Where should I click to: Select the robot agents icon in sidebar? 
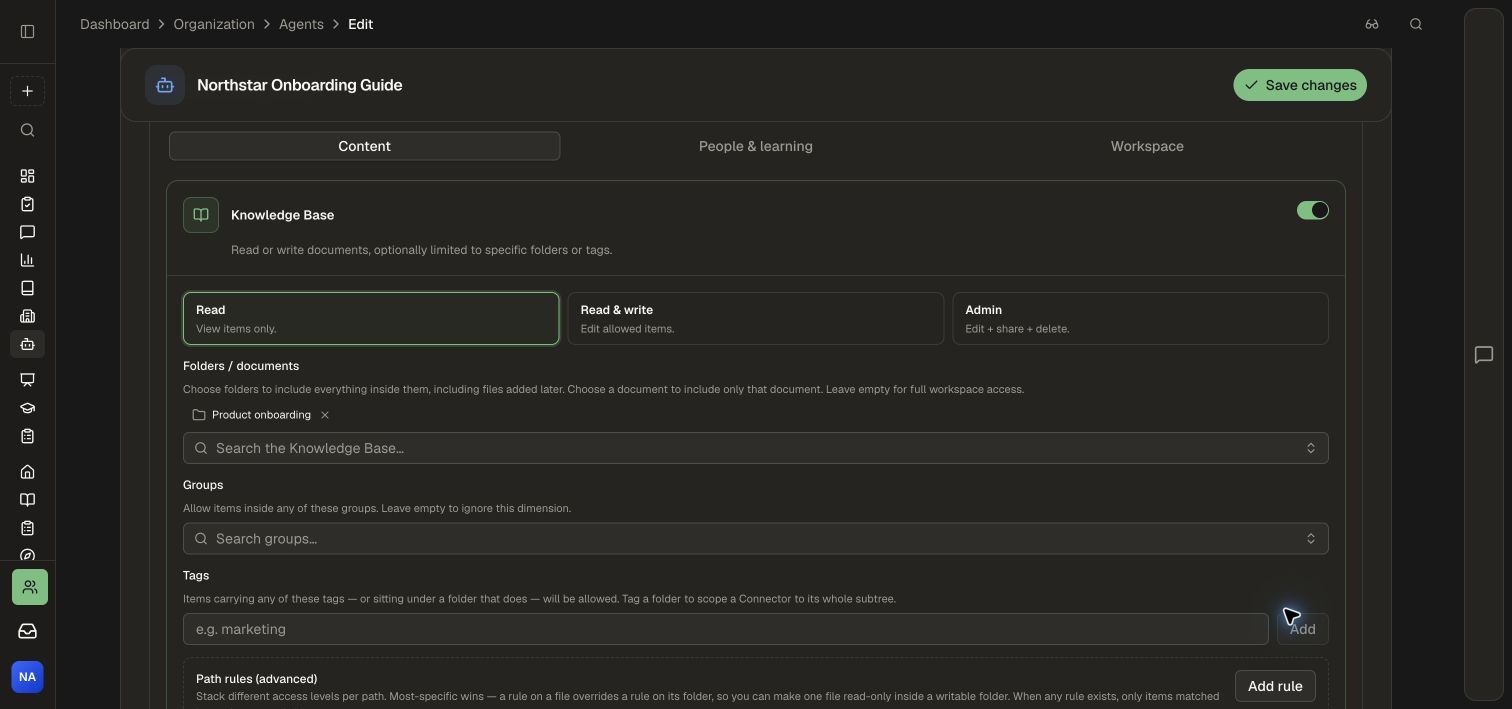(28, 344)
